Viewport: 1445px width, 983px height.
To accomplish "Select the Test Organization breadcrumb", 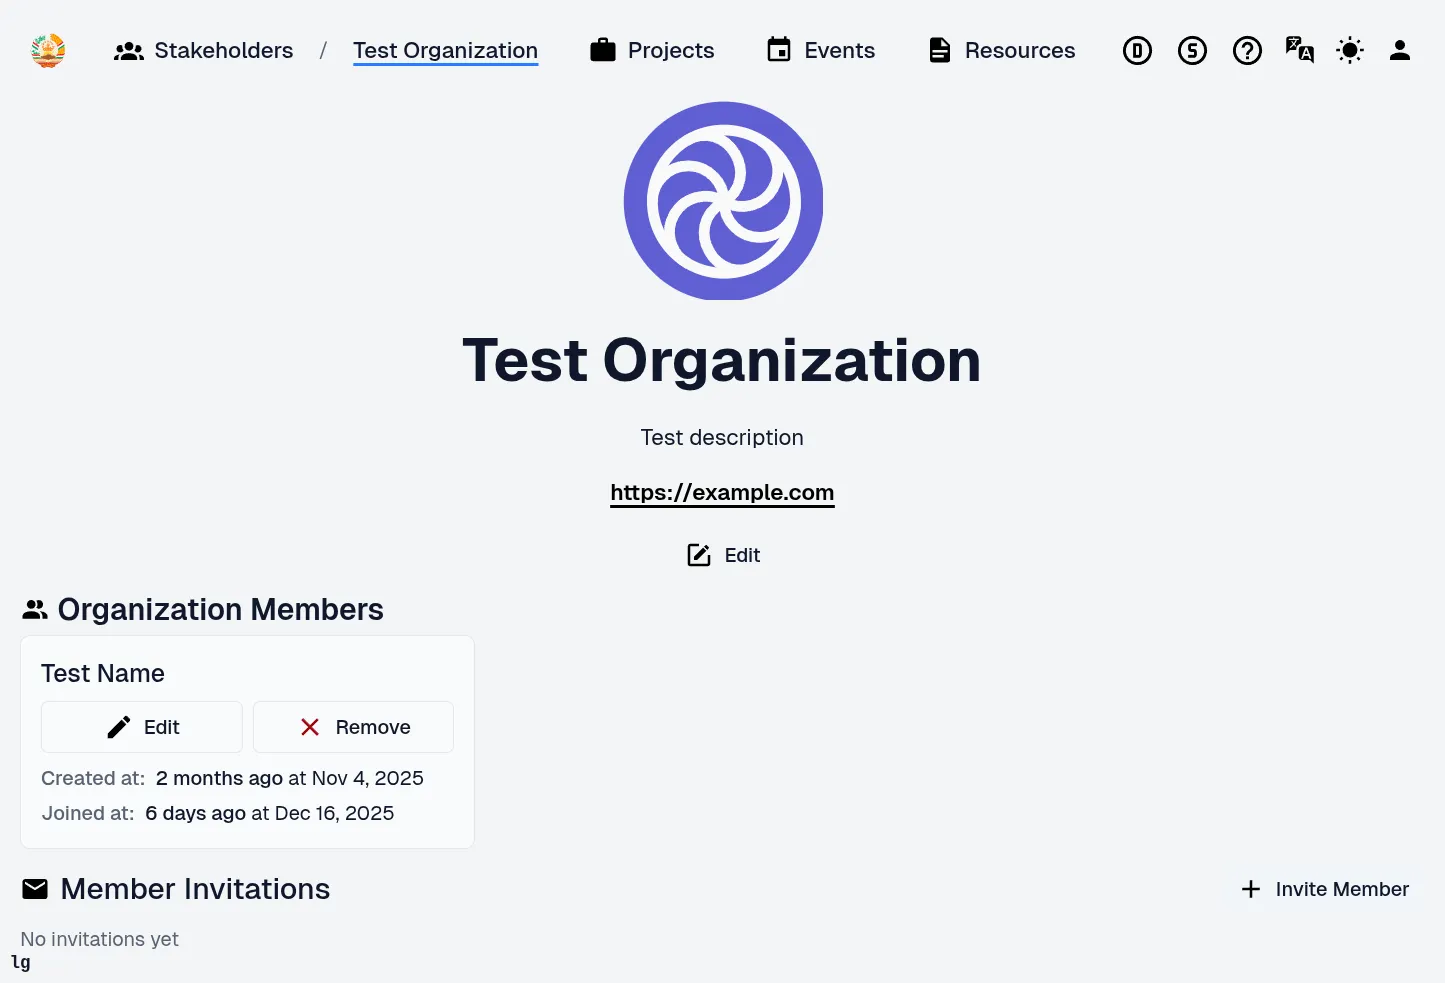I will pyautogui.click(x=445, y=50).
